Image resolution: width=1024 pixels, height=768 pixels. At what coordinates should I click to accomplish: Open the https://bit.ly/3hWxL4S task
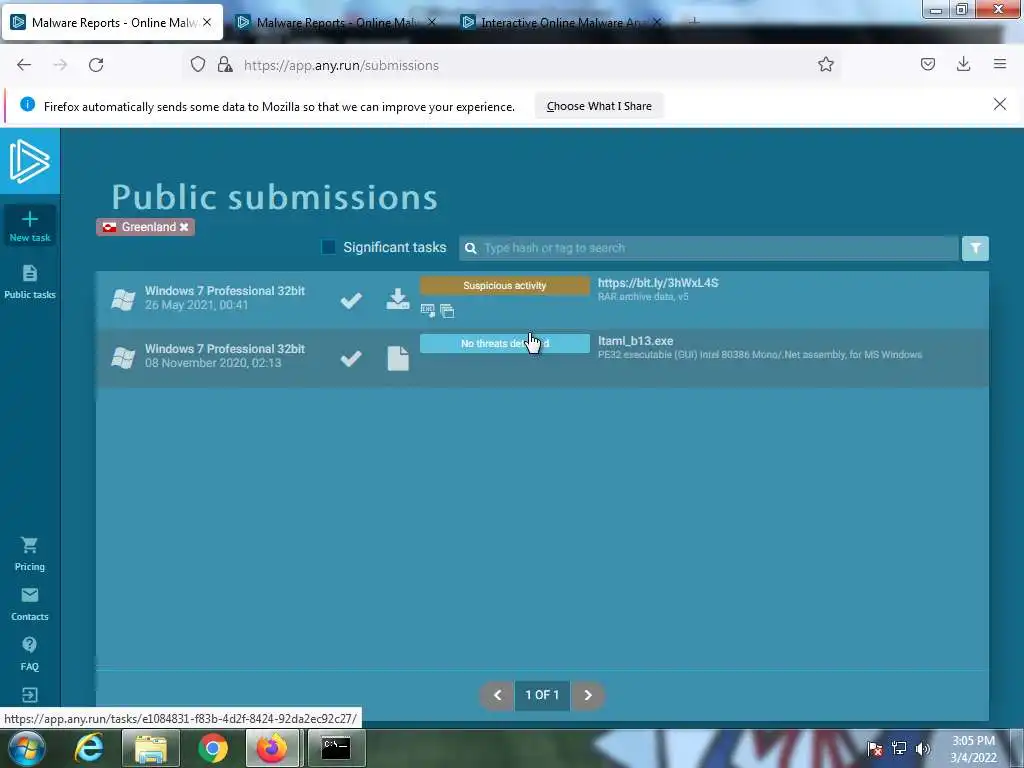pos(658,283)
